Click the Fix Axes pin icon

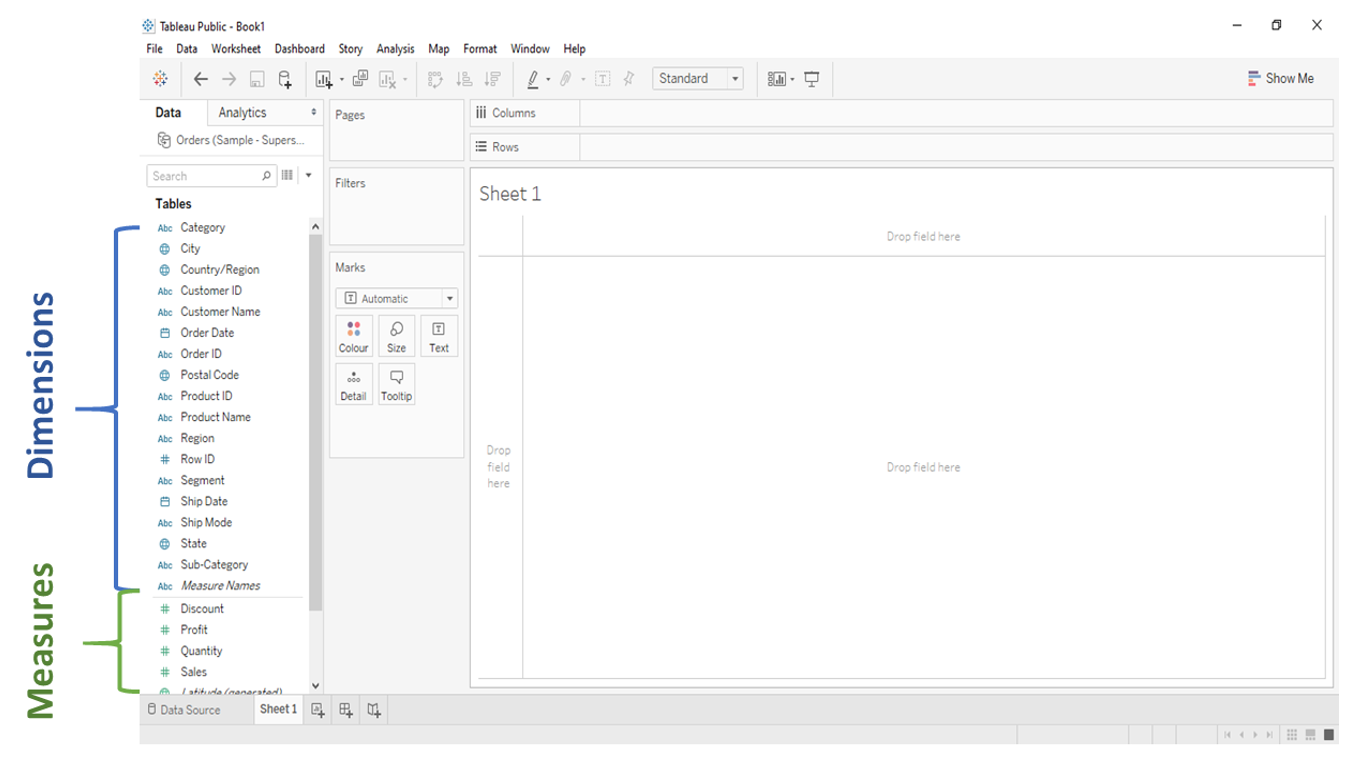(x=629, y=79)
